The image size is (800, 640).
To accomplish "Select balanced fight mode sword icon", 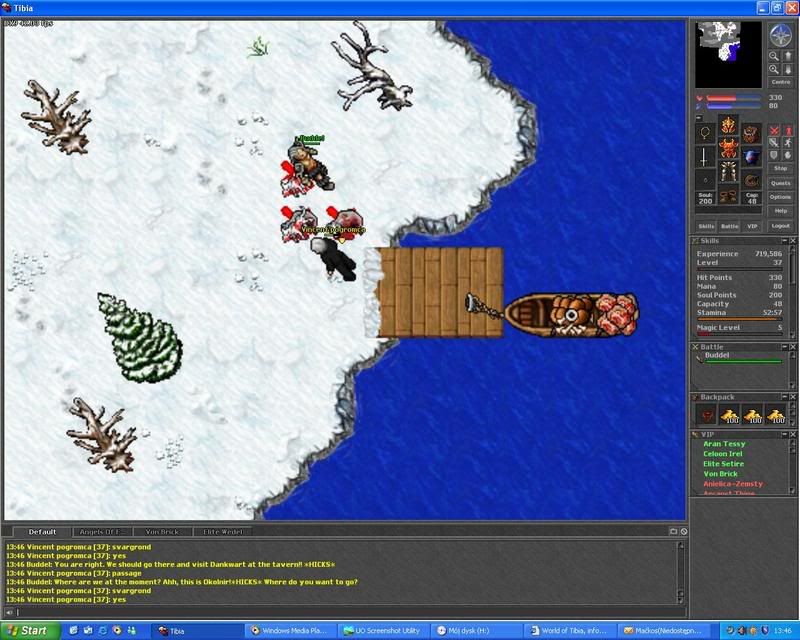I will (774, 143).
